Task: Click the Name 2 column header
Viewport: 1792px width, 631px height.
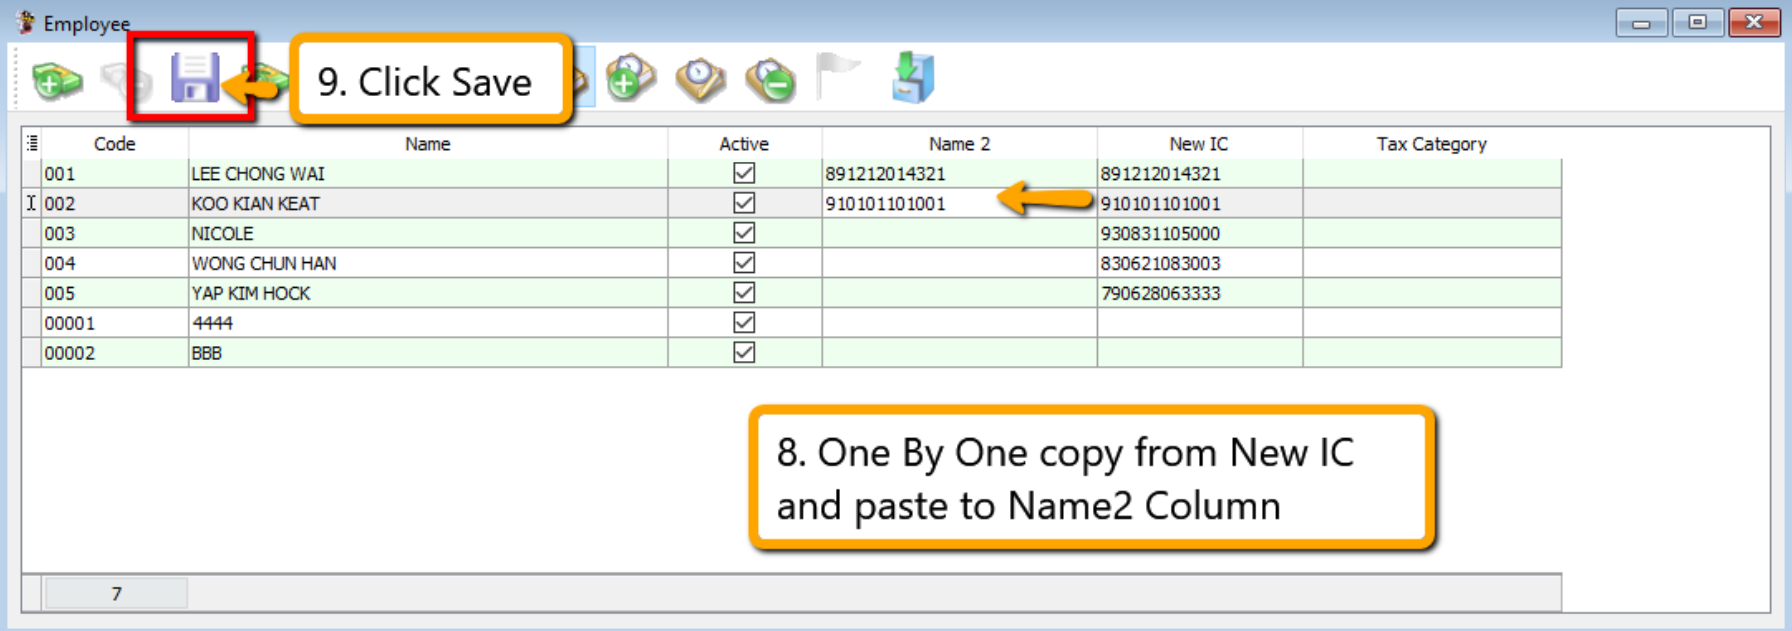Action: pyautogui.click(x=958, y=144)
